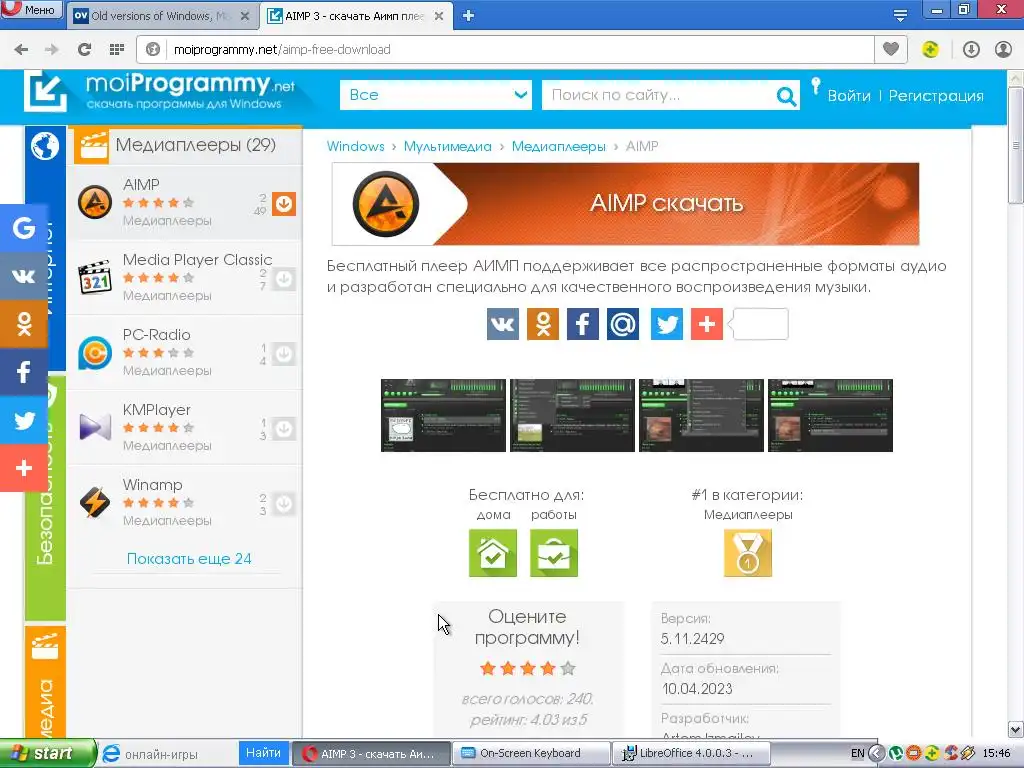Click the download arrow next to PC-Radio

tap(283, 354)
